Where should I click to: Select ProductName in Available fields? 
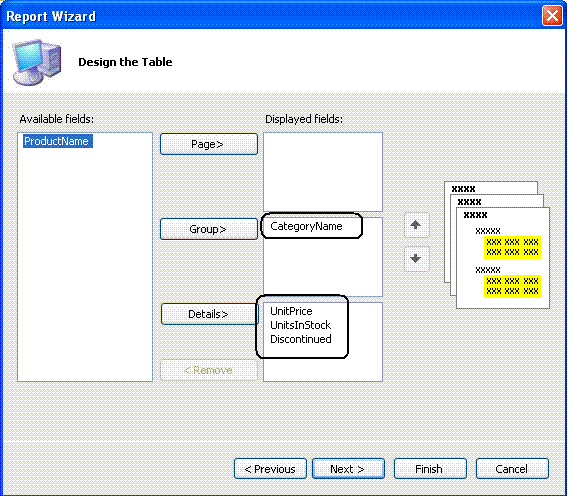[x=57, y=141]
